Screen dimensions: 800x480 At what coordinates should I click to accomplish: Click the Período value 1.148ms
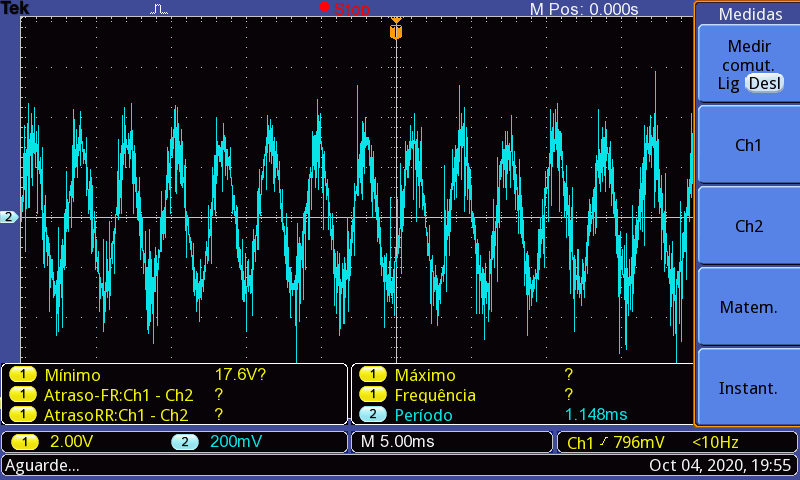coord(596,415)
